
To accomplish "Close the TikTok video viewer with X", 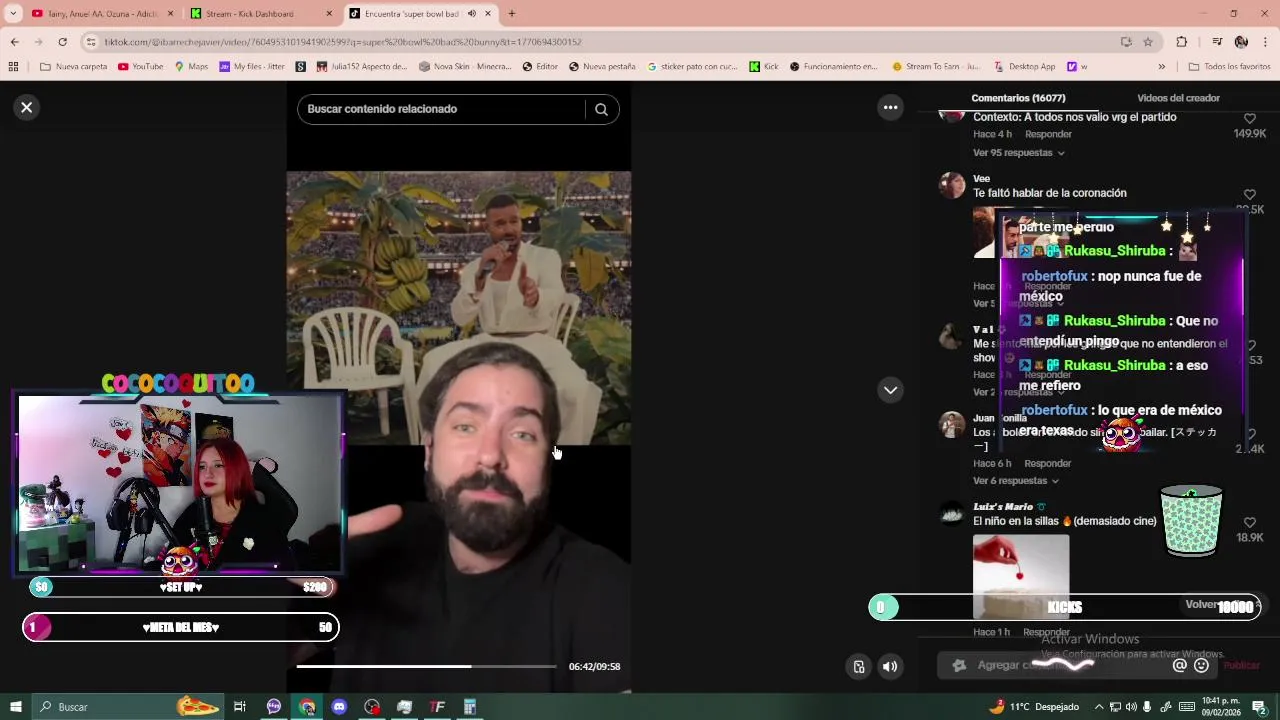I will 27,107.
